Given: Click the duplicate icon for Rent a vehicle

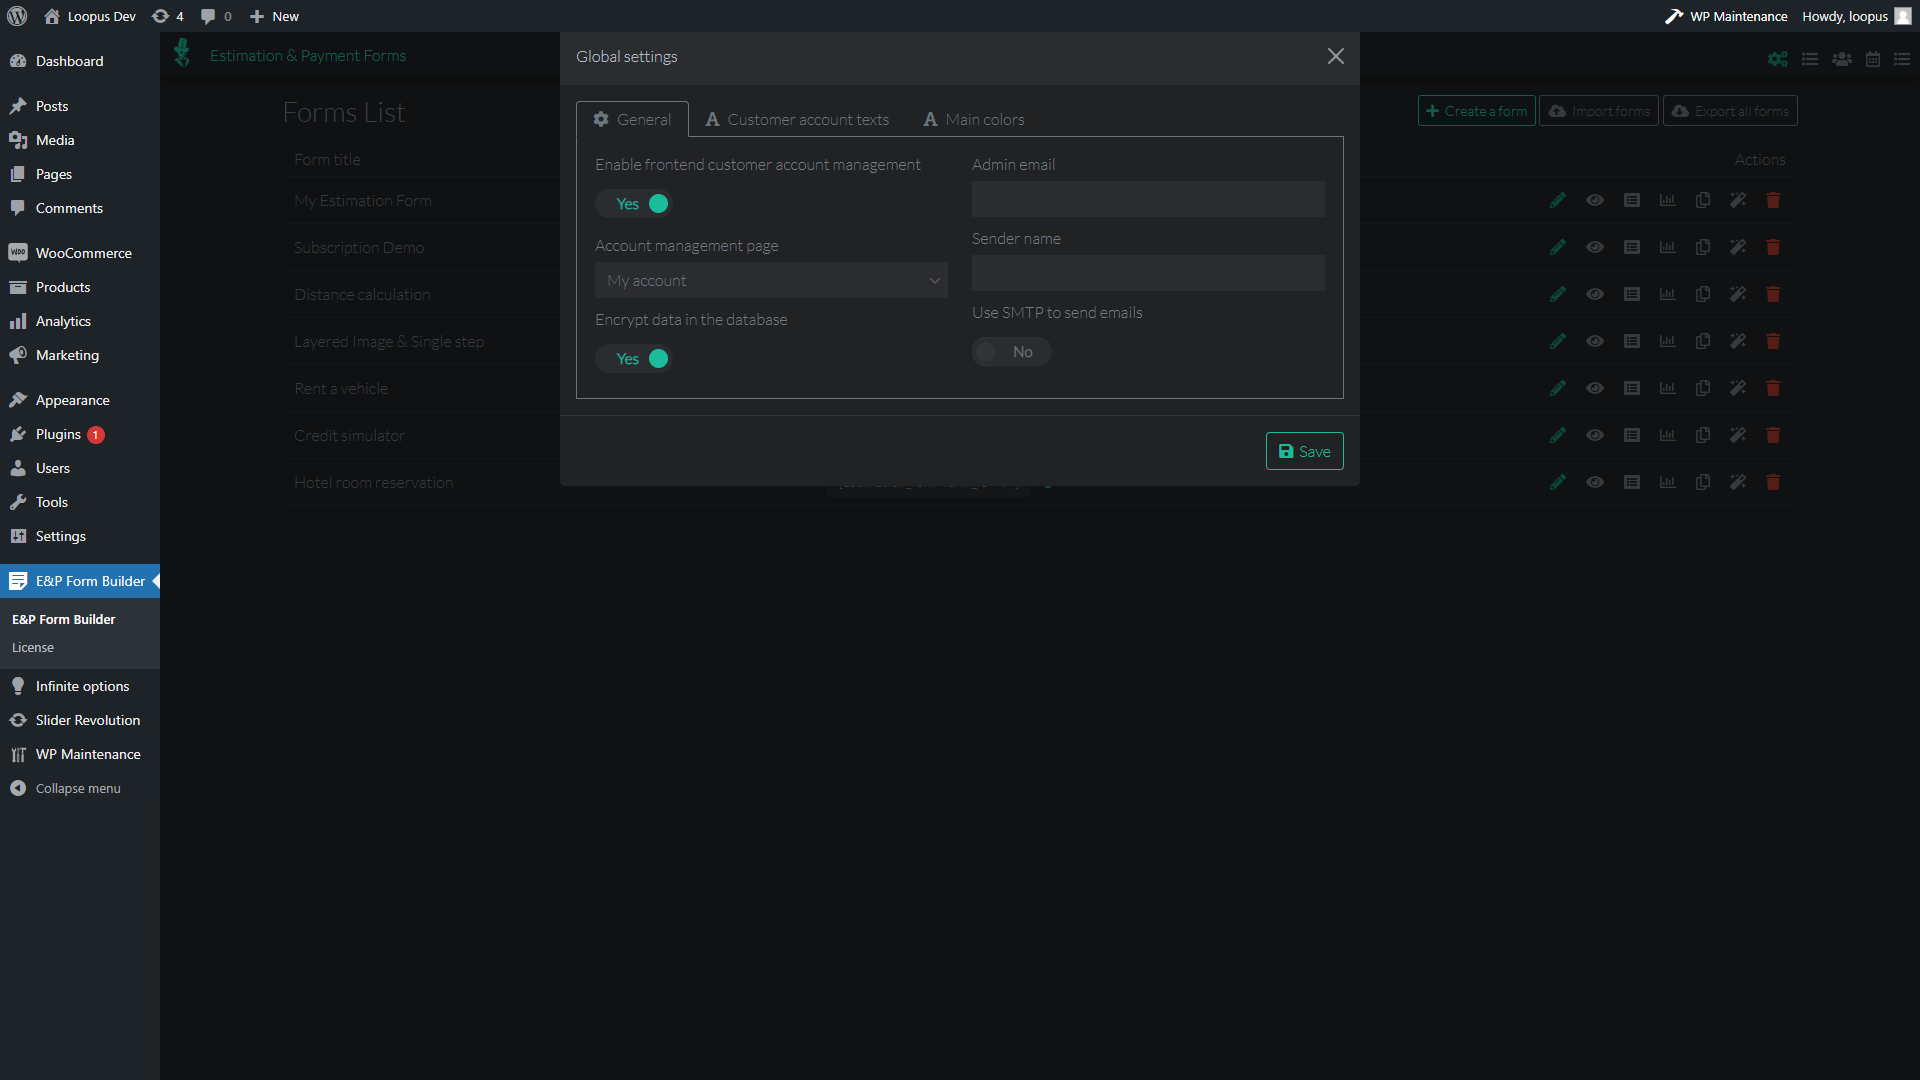Looking at the screenshot, I should coord(1703,388).
